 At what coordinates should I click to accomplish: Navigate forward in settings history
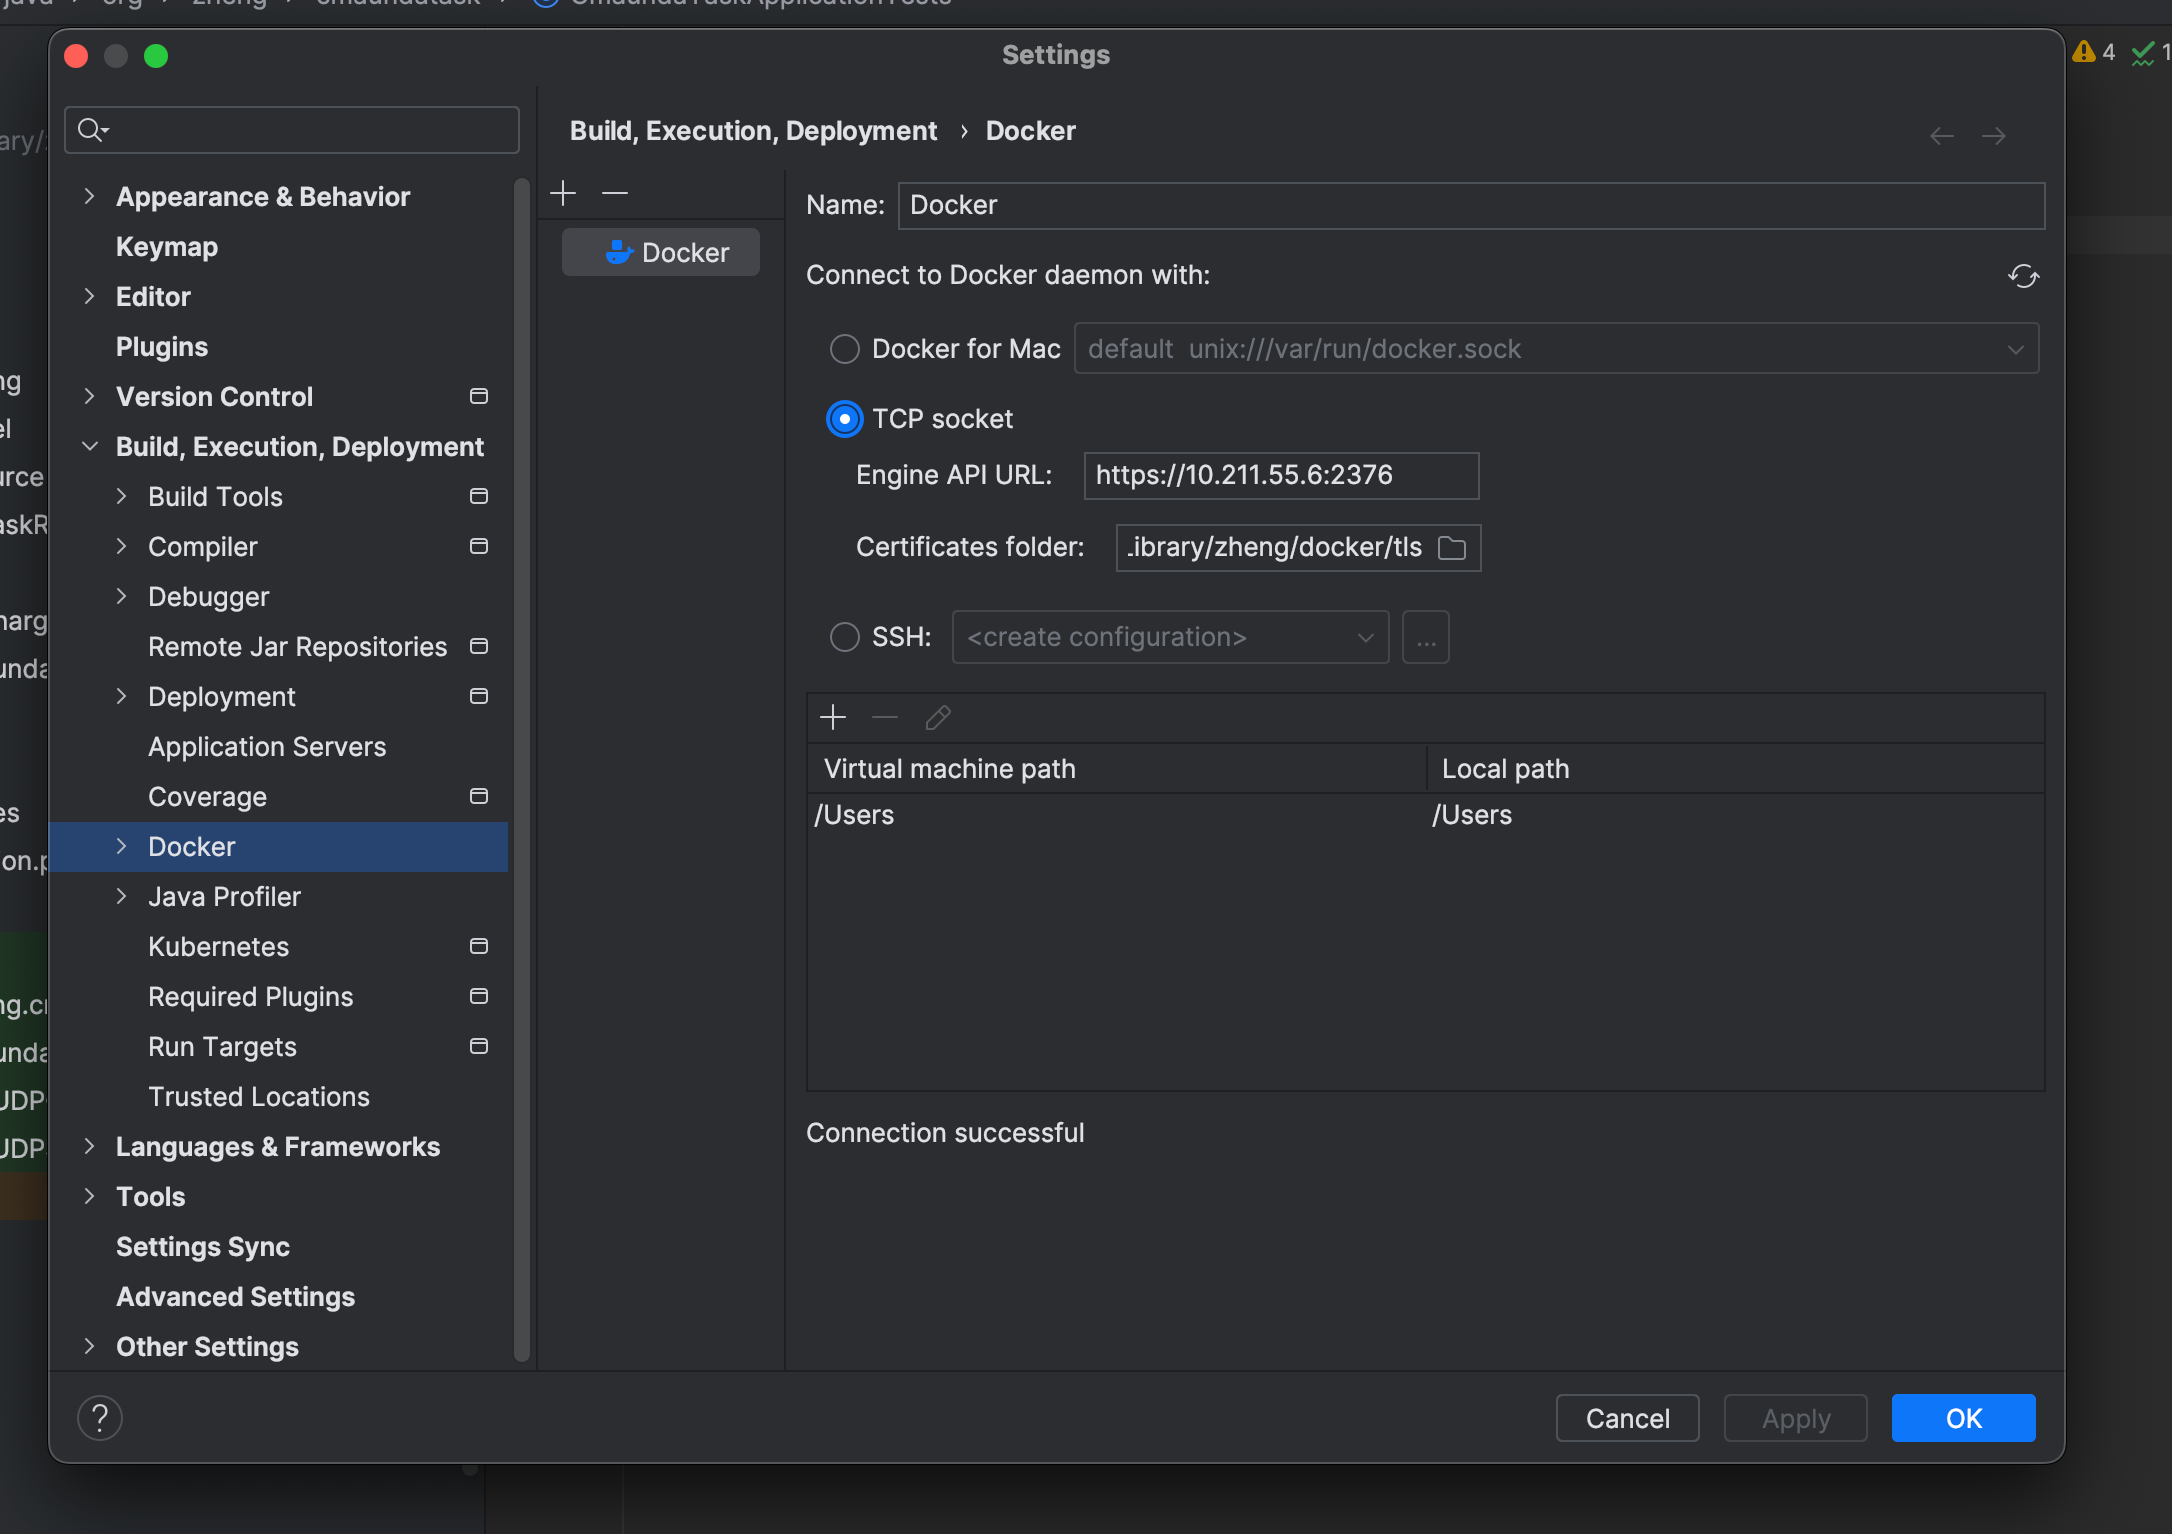pyautogui.click(x=1994, y=136)
